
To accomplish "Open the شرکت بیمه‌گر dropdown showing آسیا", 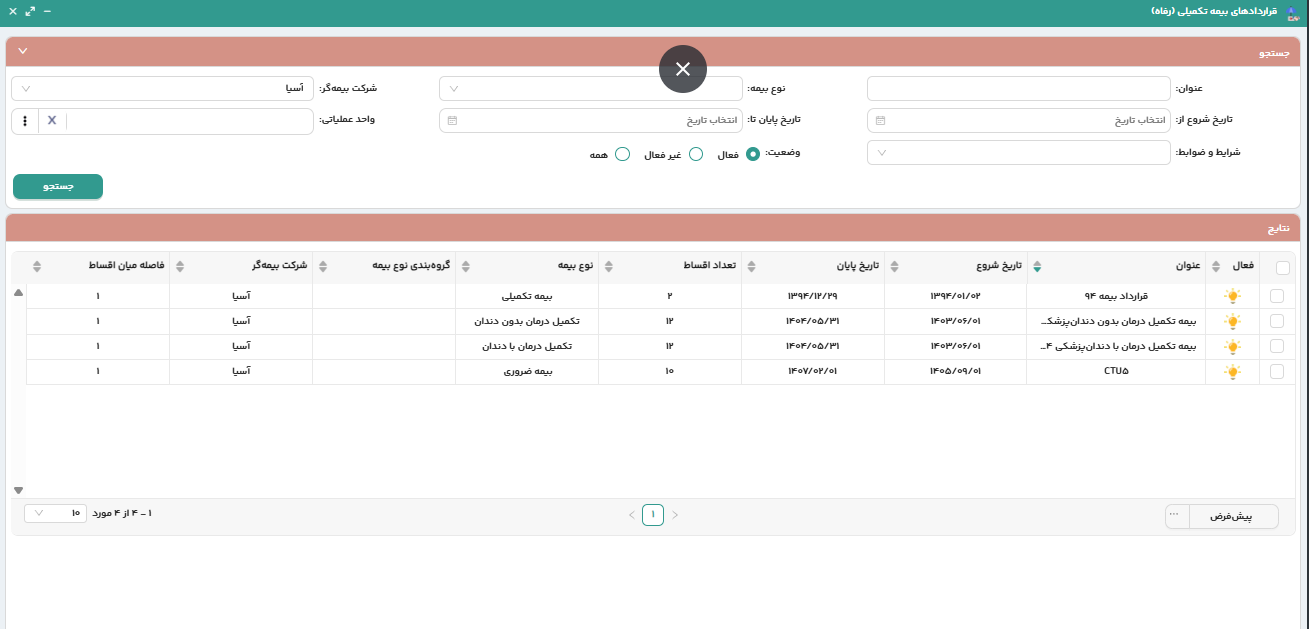I will pyautogui.click(x=162, y=88).
